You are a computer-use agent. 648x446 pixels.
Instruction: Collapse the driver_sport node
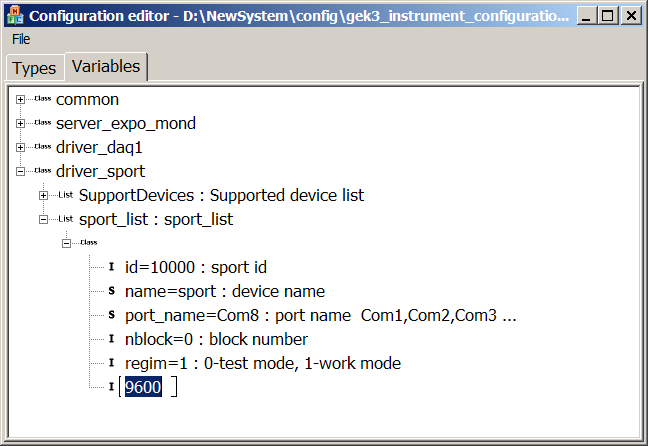click(20, 172)
